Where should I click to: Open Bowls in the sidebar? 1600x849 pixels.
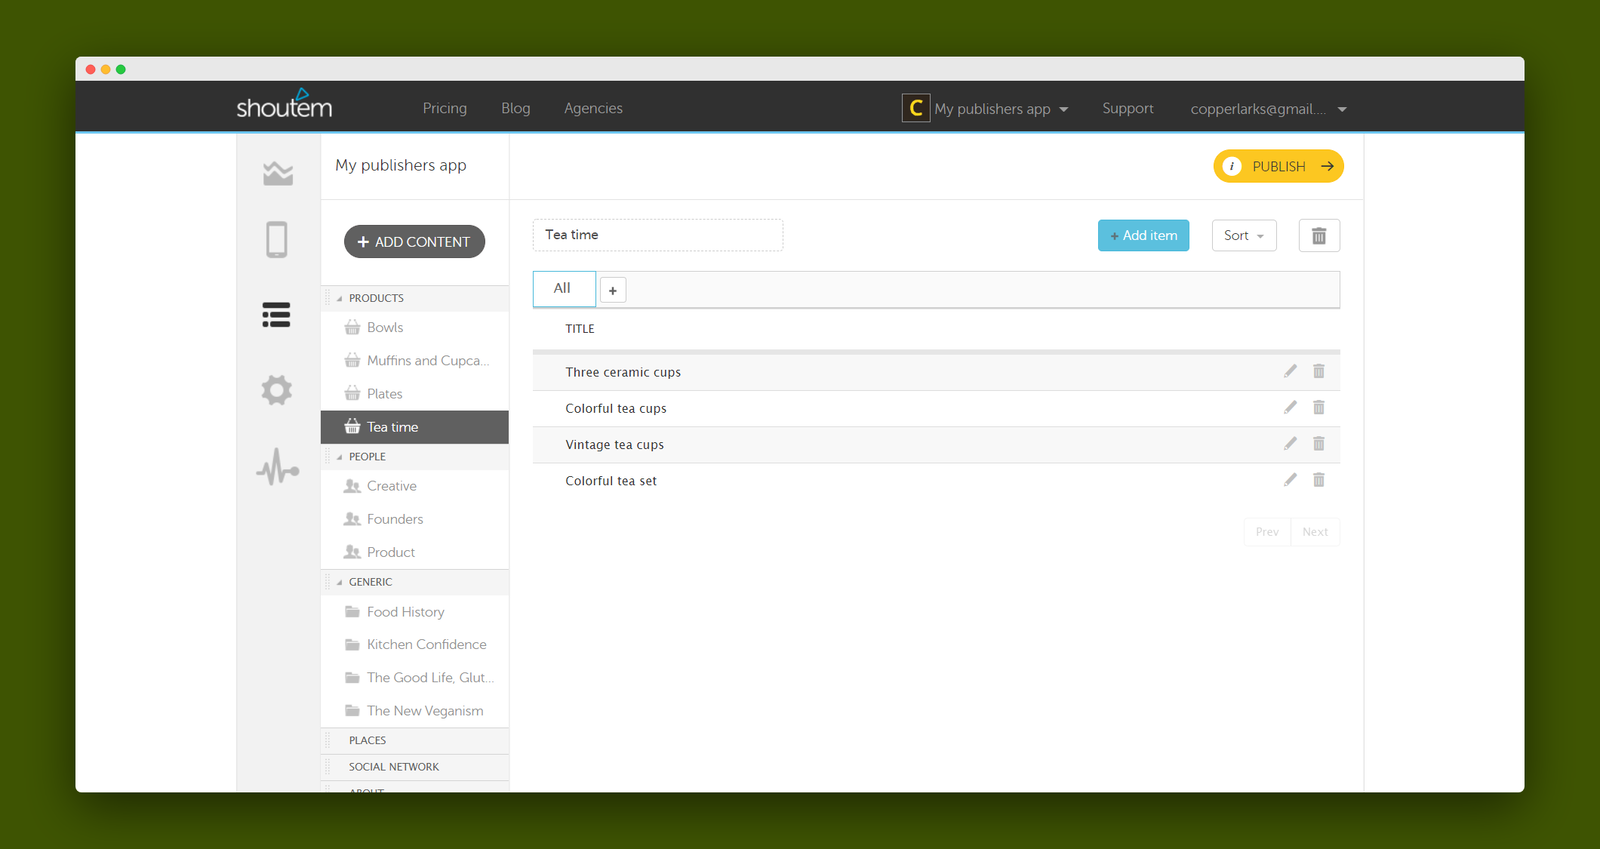[x=415, y=328]
